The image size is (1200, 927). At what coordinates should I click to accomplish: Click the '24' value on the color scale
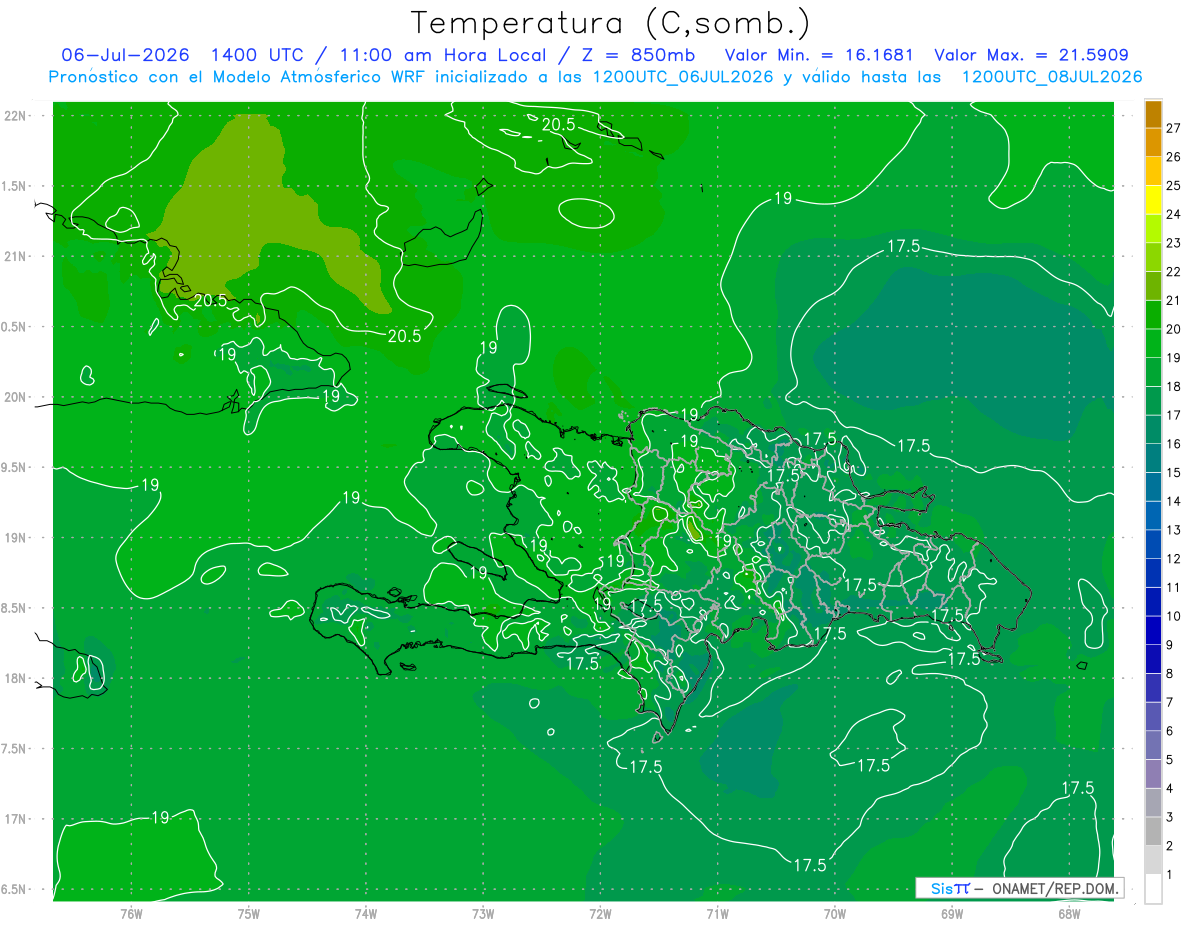(x=1173, y=214)
